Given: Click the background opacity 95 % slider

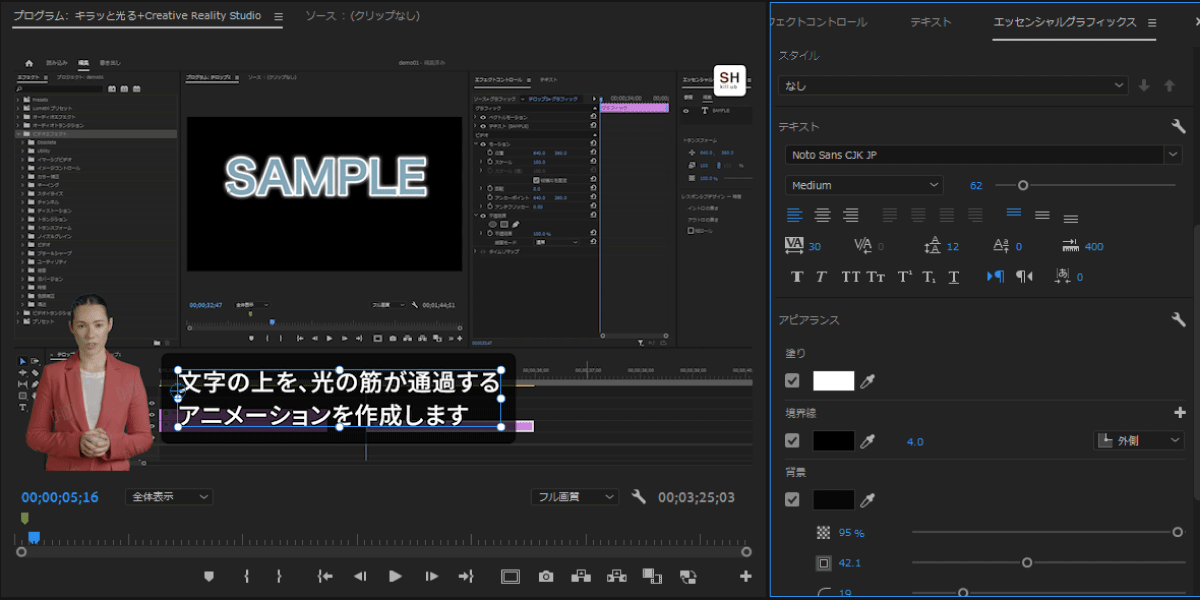Looking at the screenshot, I should coord(1047,532).
